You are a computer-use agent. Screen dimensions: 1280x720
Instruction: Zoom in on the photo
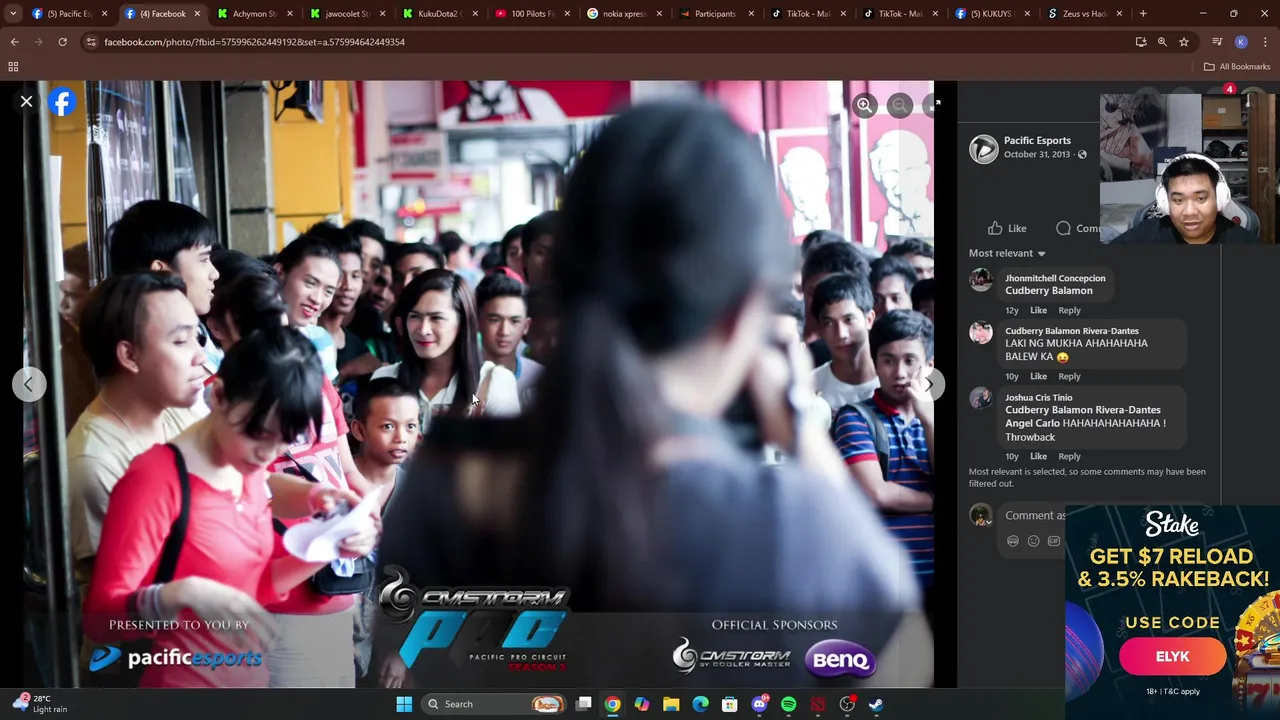pyautogui.click(x=865, y=105)
